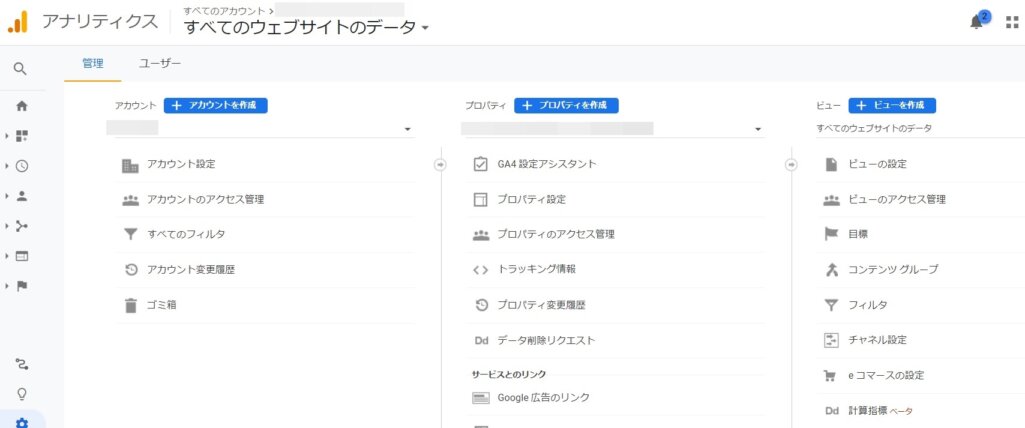Click the people icon beside アカウントのアクセス管理
1025x428 pixels.
(x=131, y=200)
